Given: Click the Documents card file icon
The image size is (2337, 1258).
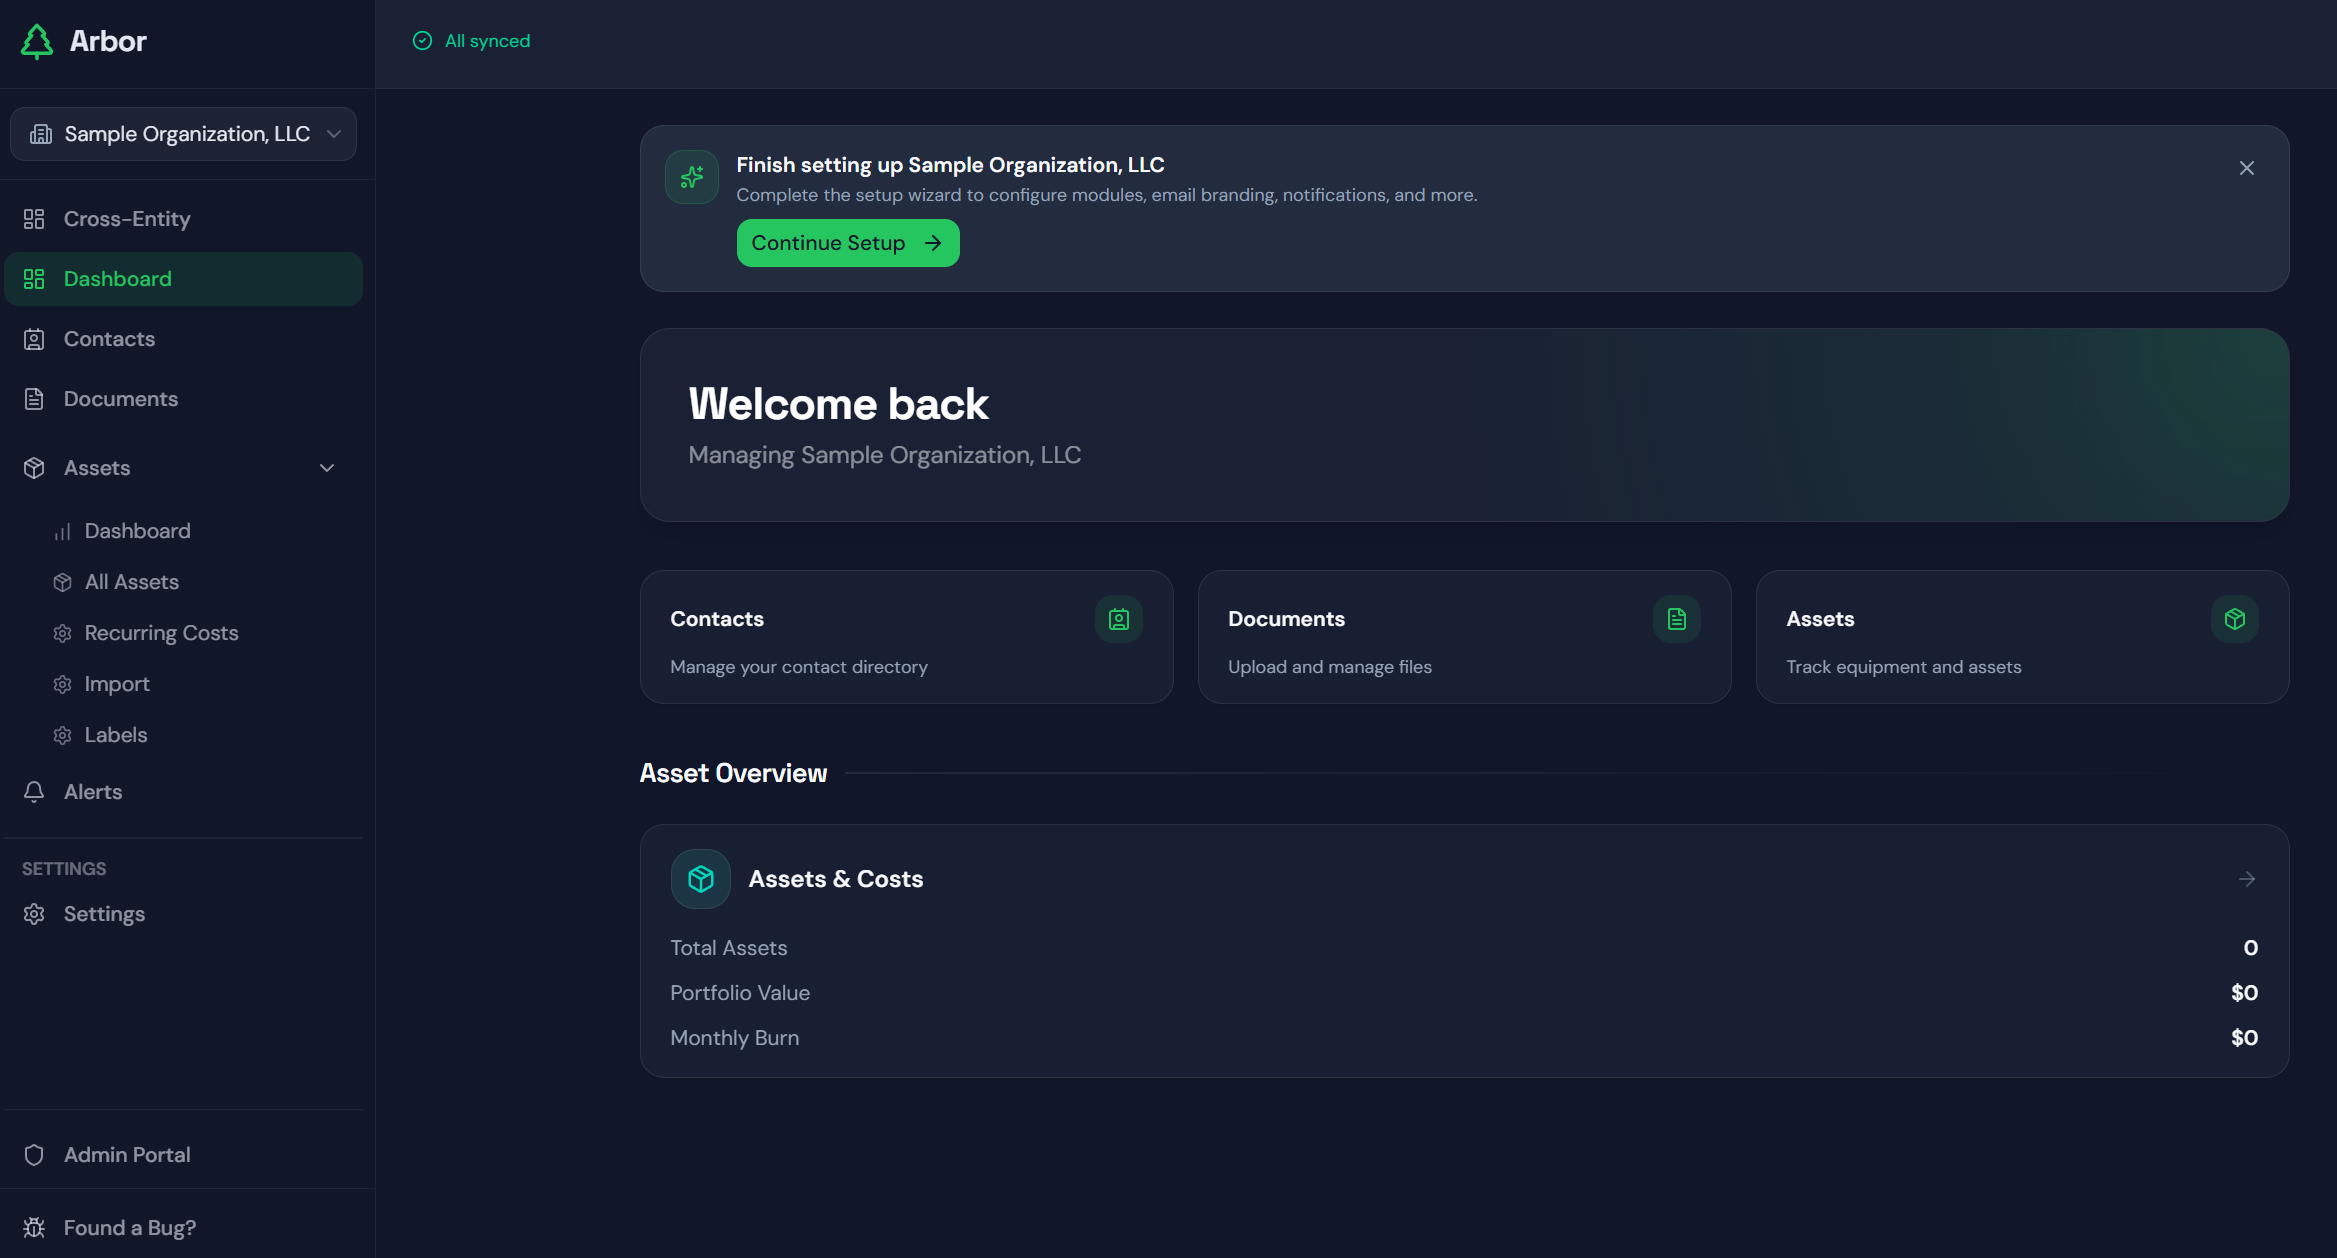Looking at the screenshot, I should [x=1677, y=619].
